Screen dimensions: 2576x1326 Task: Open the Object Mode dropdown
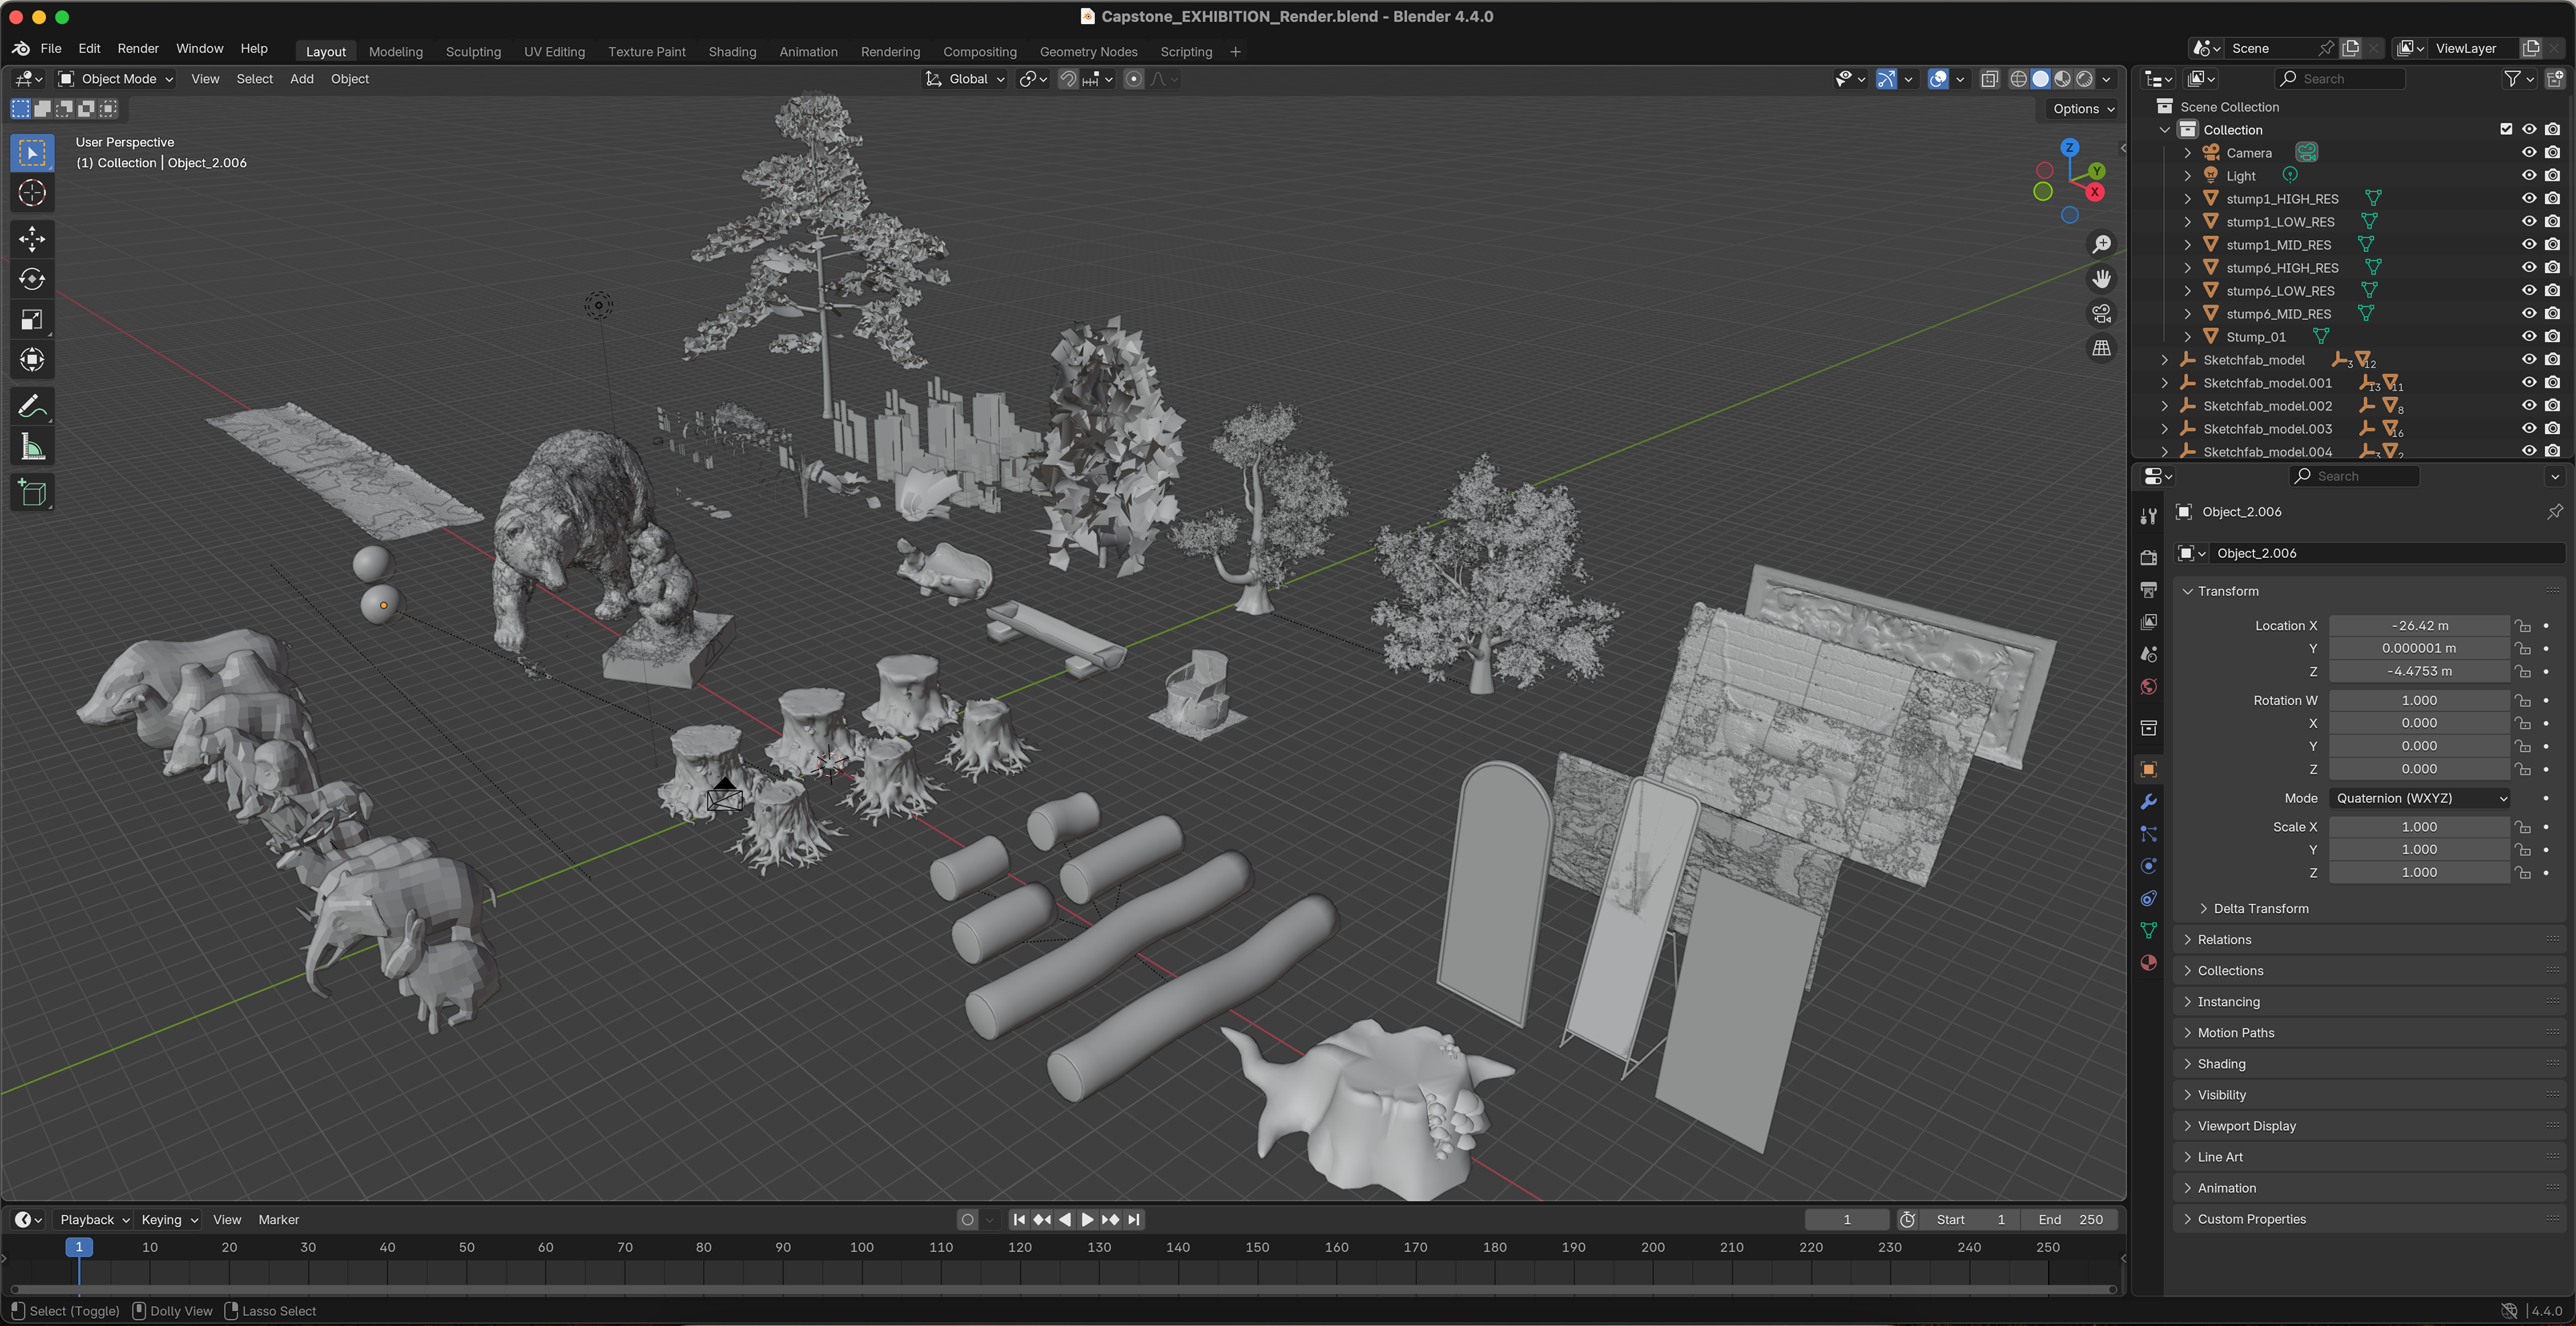[x=115, y=79]
